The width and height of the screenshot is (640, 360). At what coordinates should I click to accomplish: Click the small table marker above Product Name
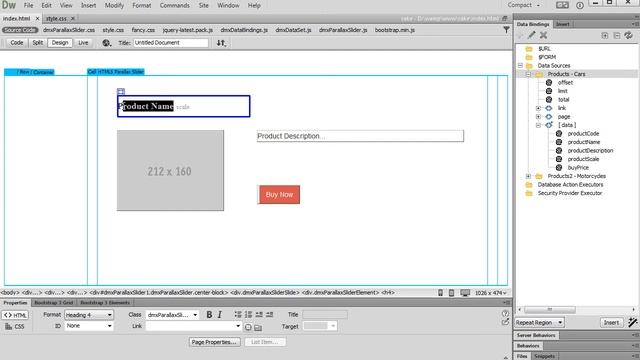[121, 91]
